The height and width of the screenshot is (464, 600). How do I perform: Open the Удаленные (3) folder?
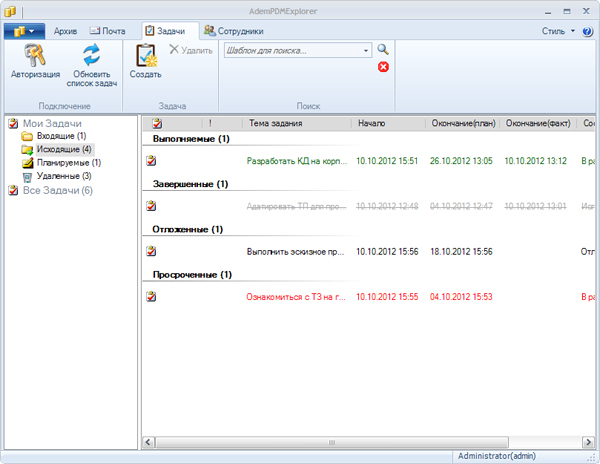tap(64, 176)
